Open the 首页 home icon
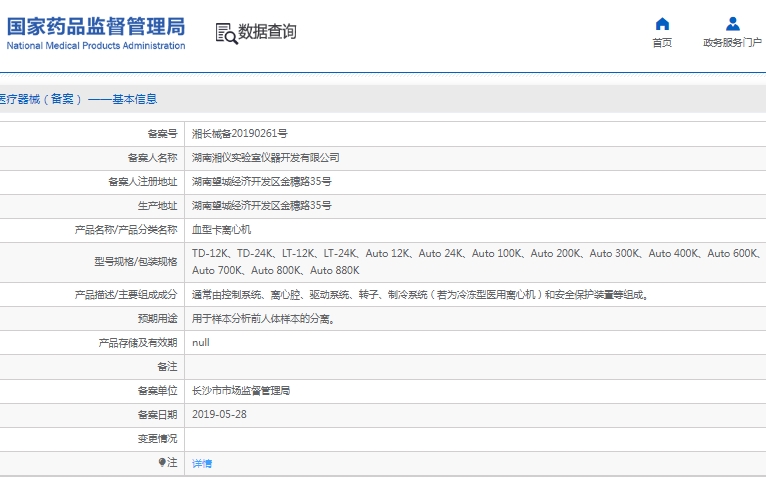 (x=662, y=23)
